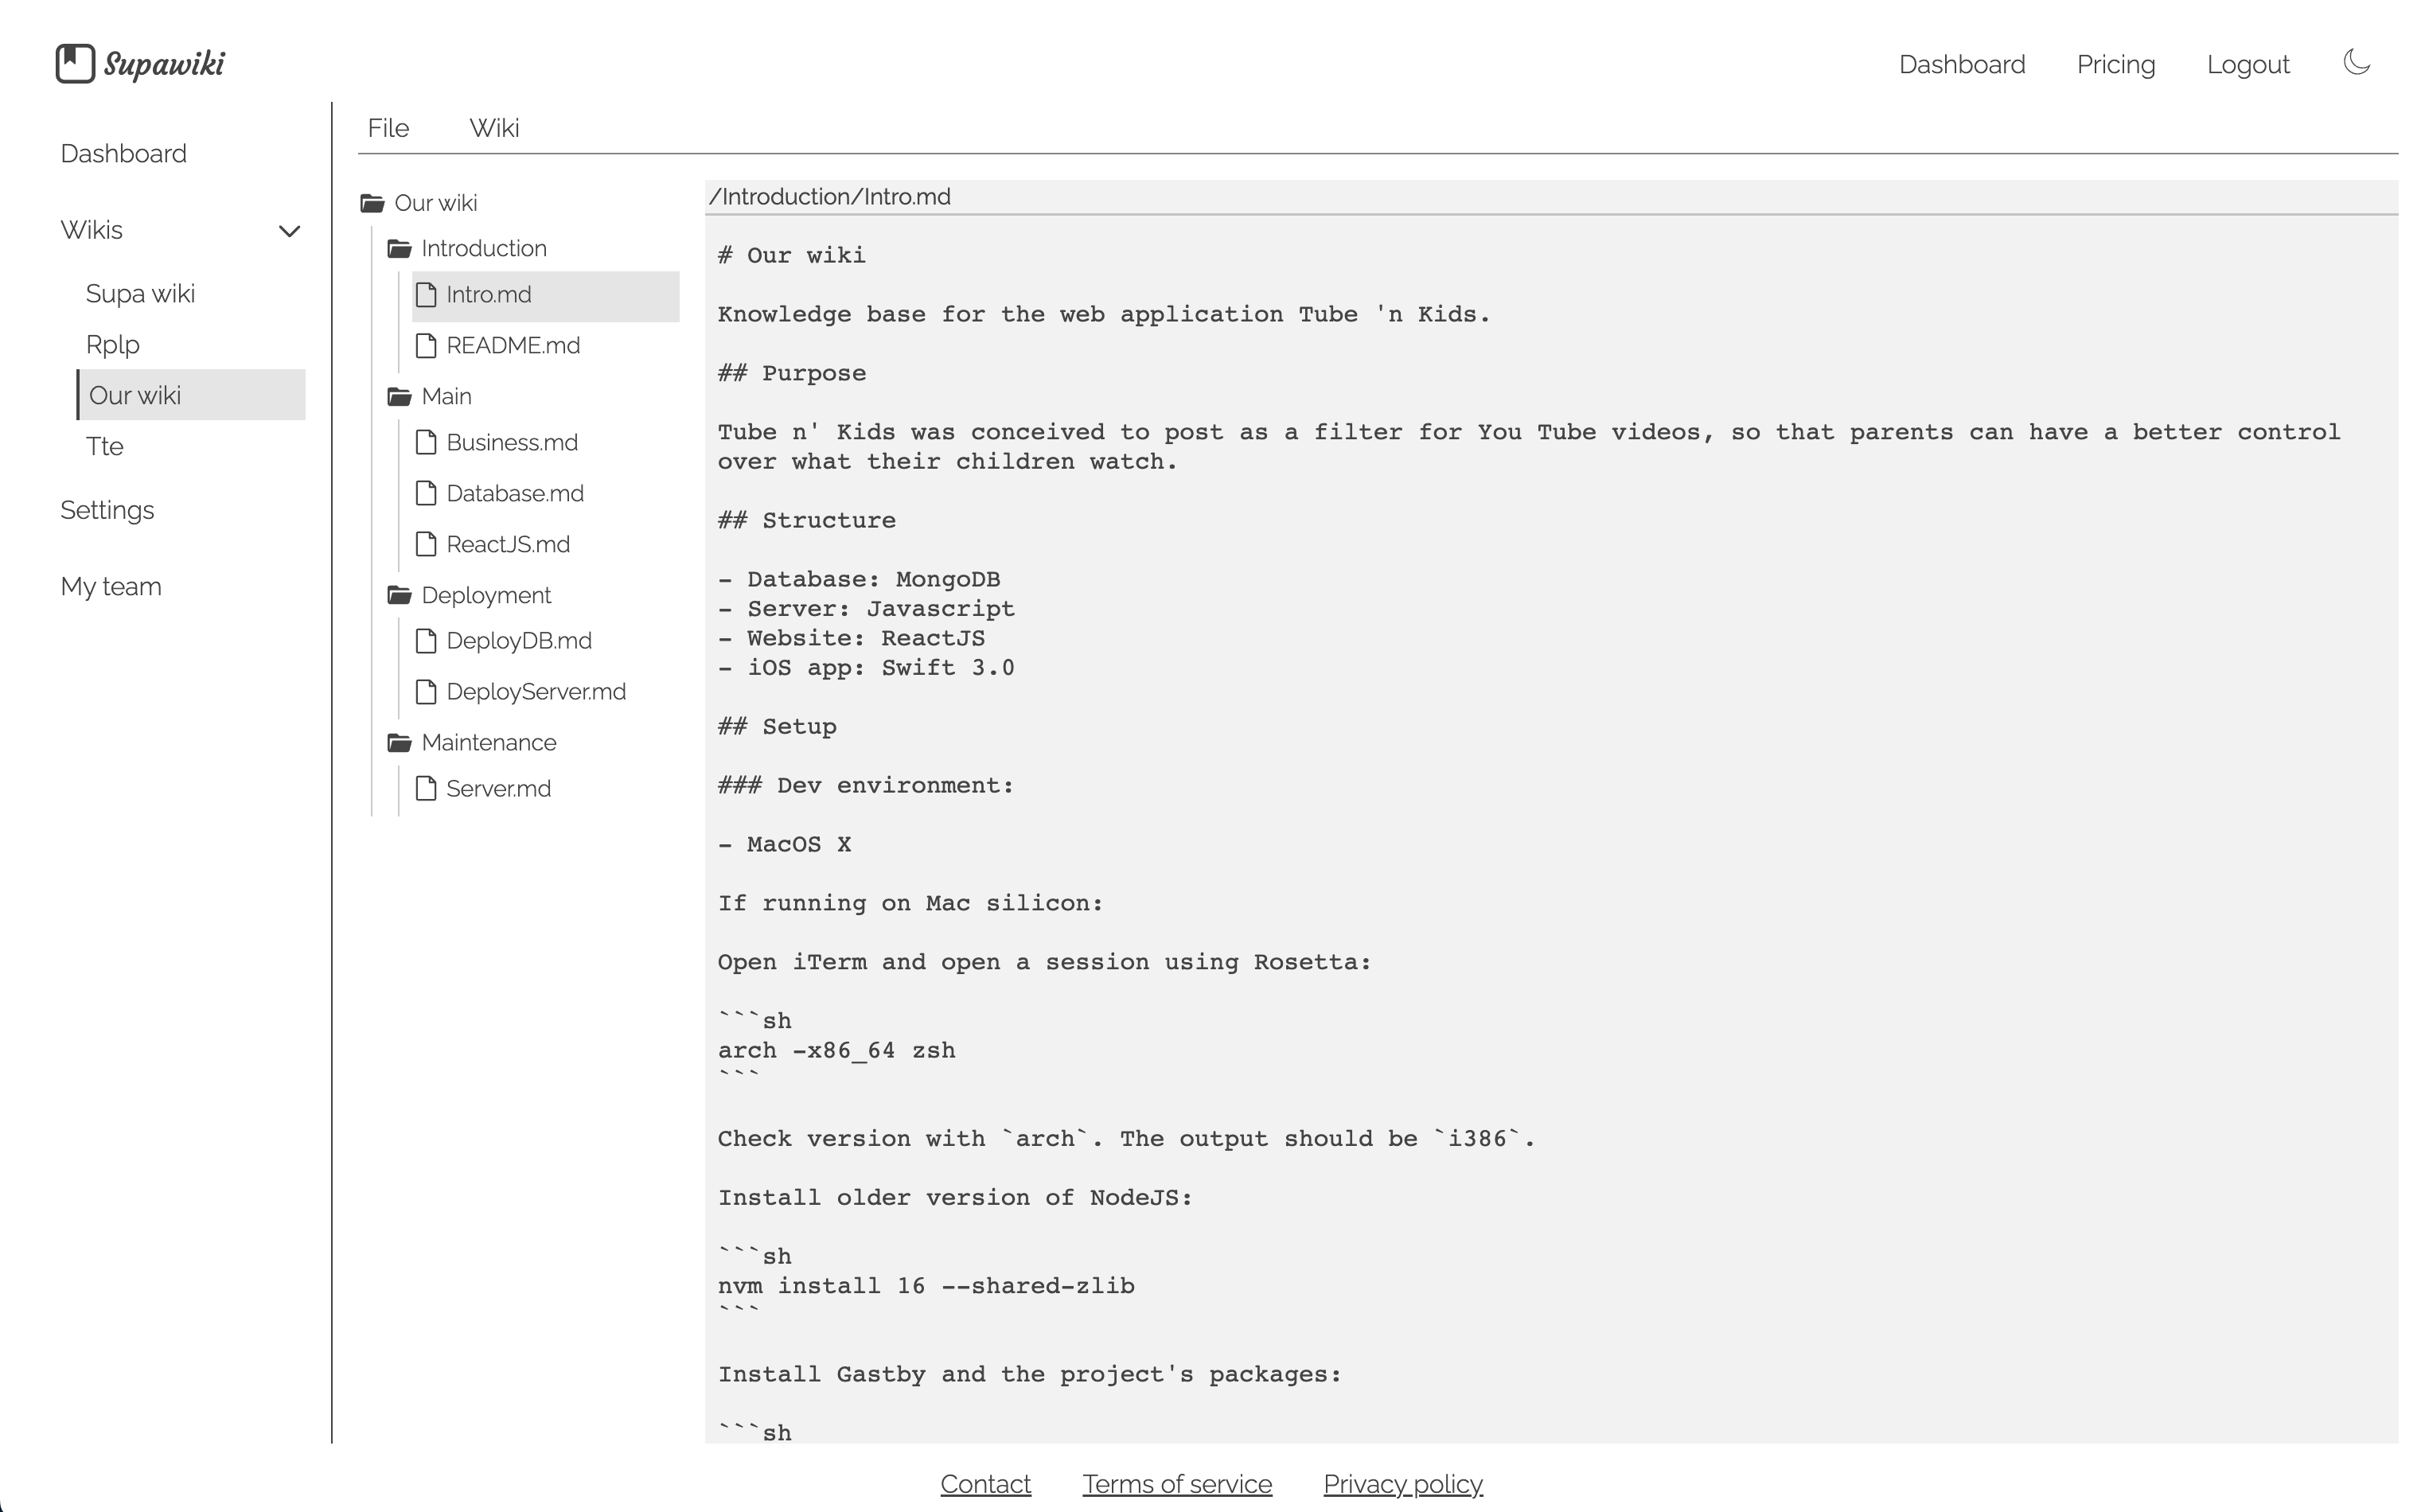The width and height of the screenshot is (2421, 1512).
Task: Go to Dashboard in the top navigation
Action: (1962, 65)
